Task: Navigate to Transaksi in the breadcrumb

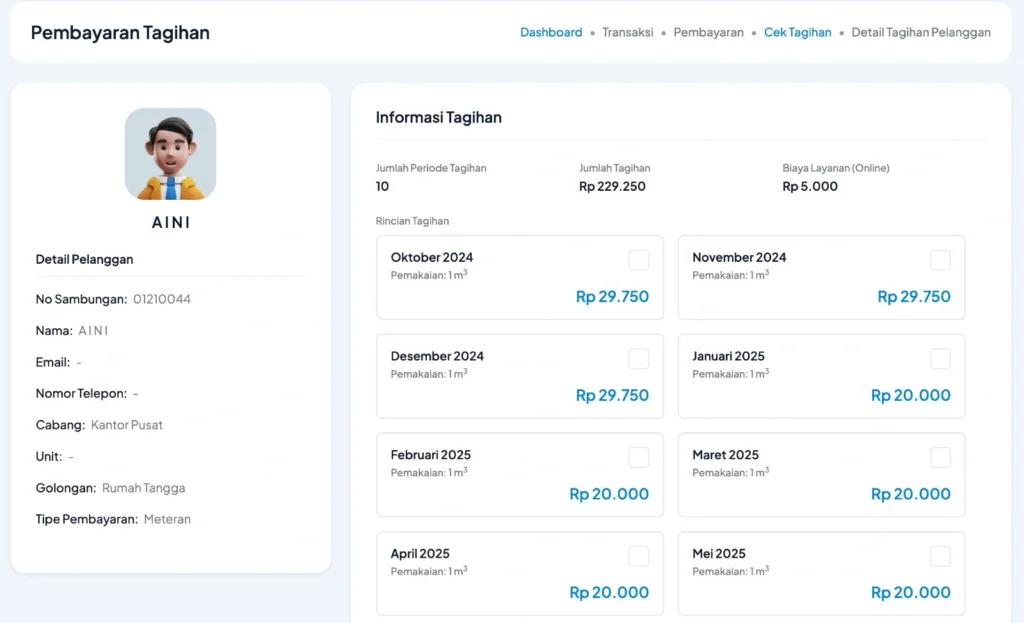Action: coord(628,32)
